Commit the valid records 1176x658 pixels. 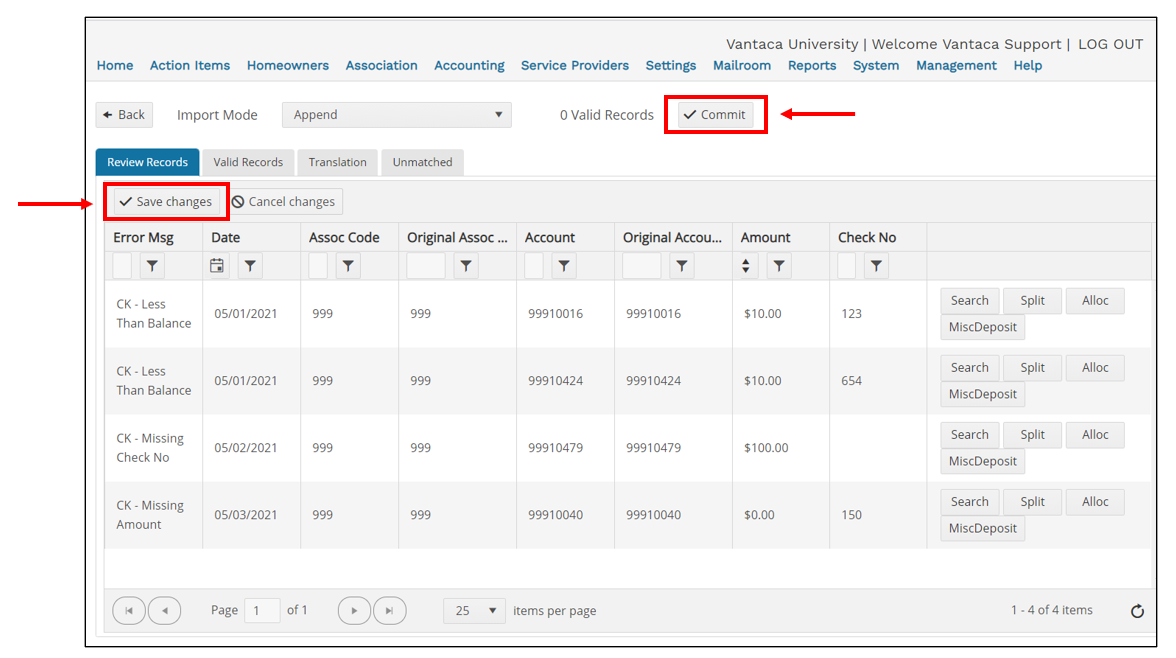pos(716,115)
